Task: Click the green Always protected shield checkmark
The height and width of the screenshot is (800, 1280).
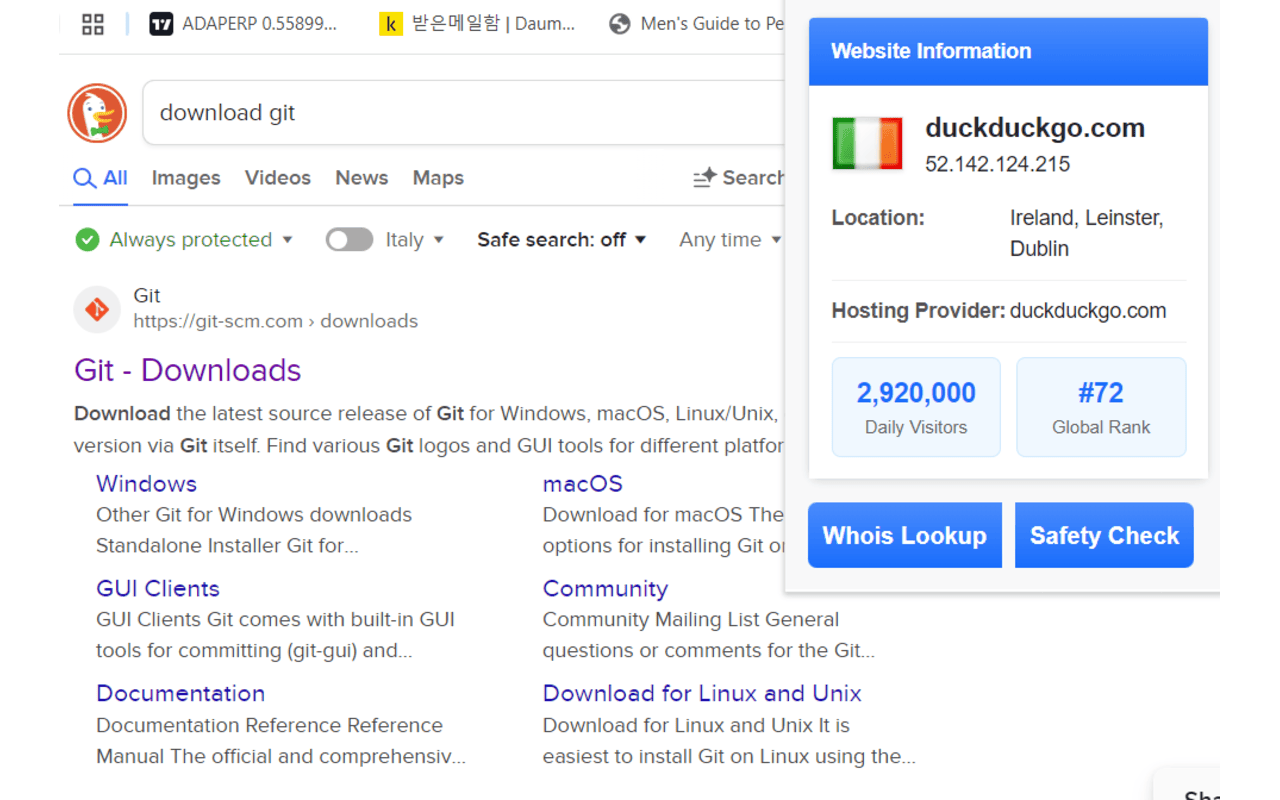Action: point(88,240)
